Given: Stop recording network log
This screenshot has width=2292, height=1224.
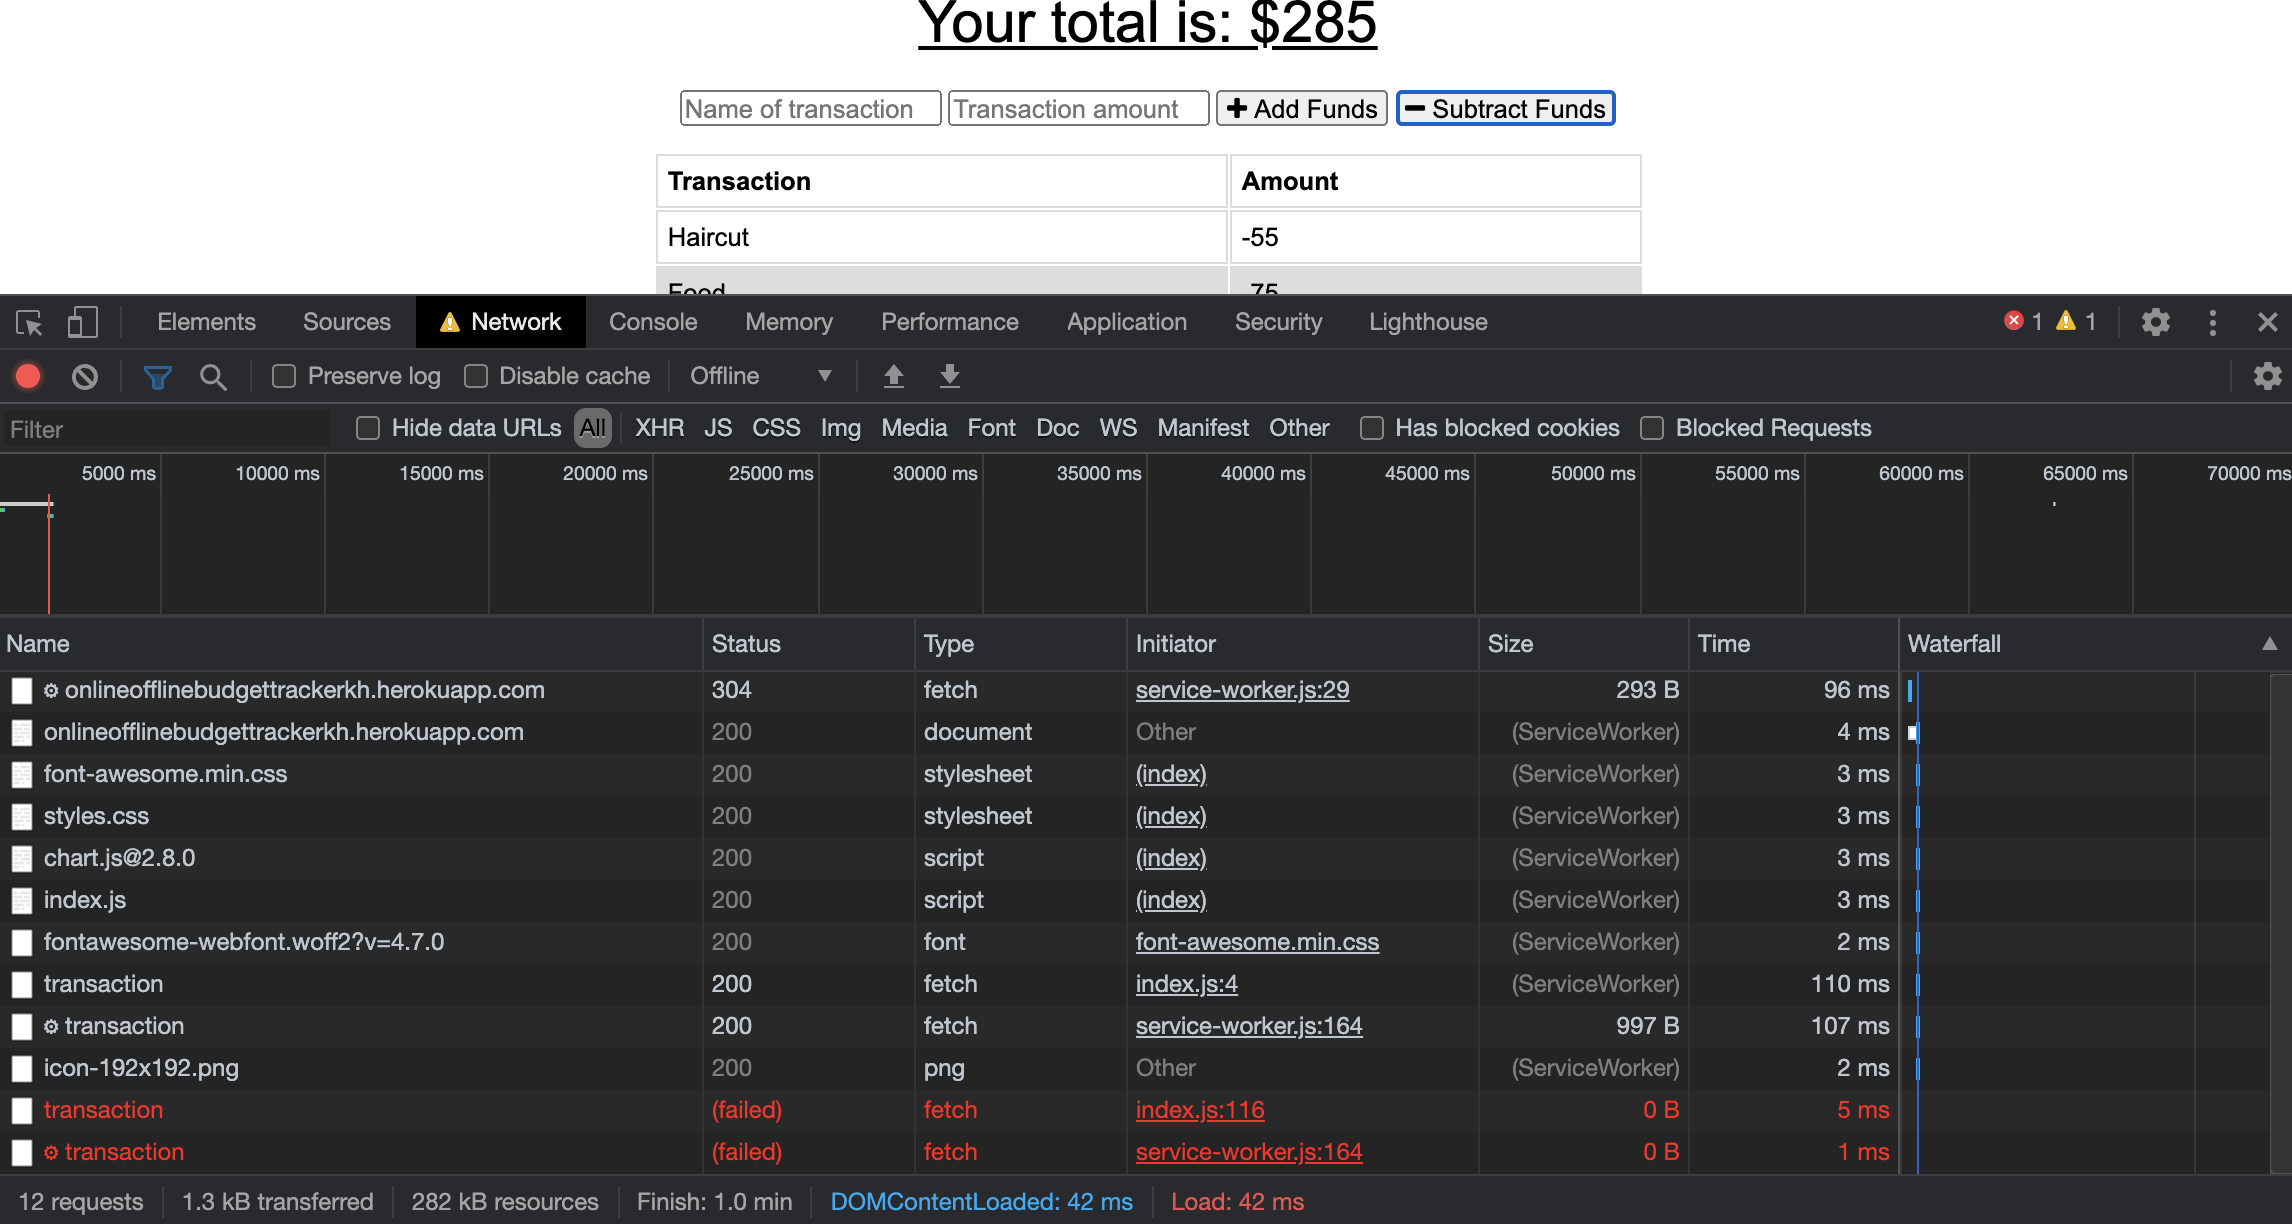Looking at the screenshot, I should (28, 376).
